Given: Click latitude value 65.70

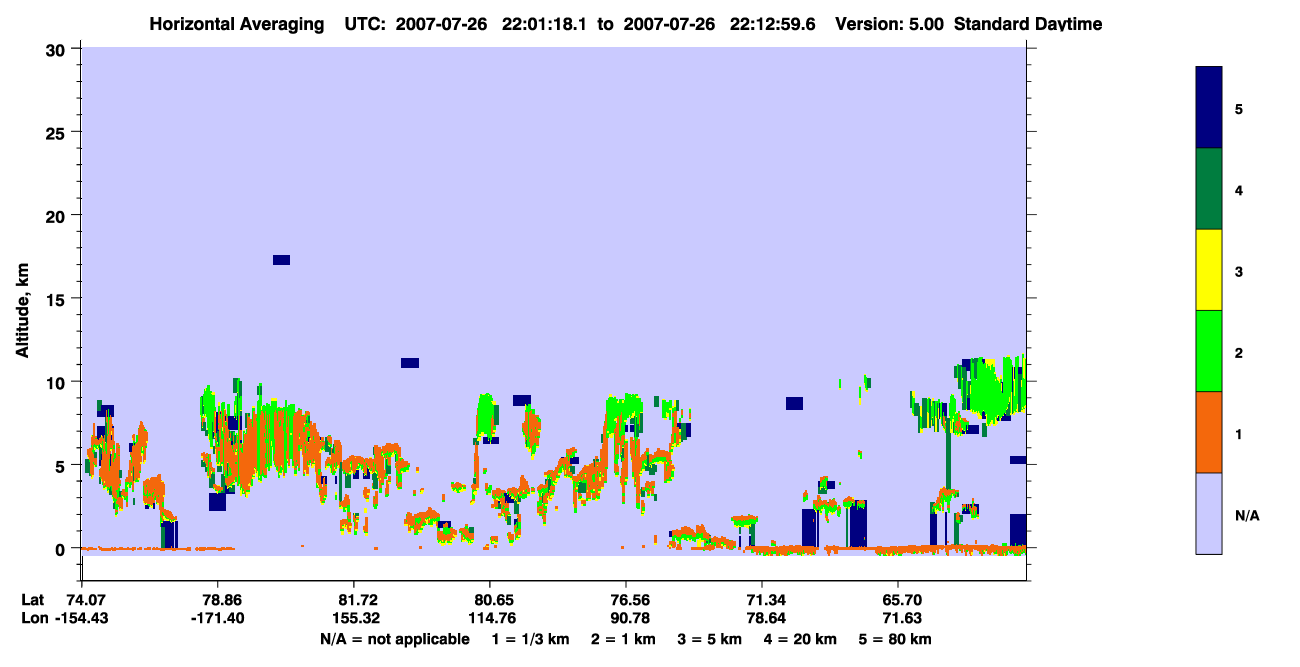Looking at the screenshot, I should tap(897, 599).
